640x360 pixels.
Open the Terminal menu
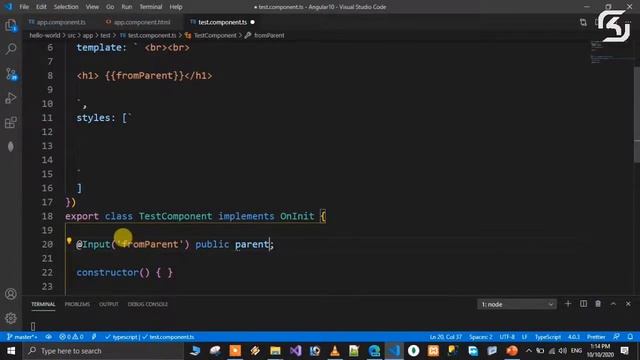click(x=151, y=7)
